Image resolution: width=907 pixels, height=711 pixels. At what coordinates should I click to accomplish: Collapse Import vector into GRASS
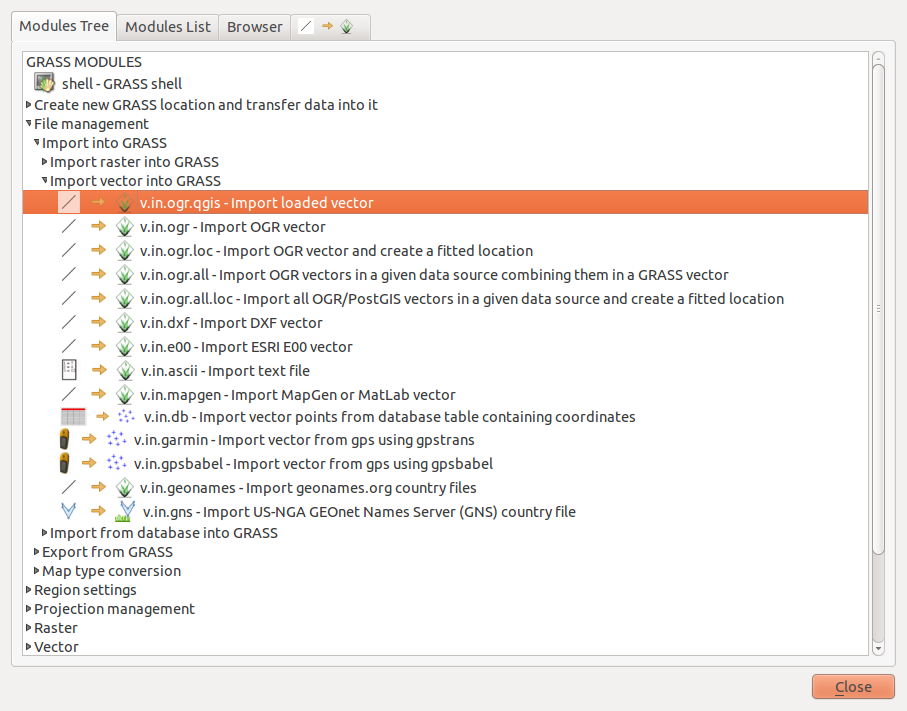pyautogui.click(x=44, y=181)
